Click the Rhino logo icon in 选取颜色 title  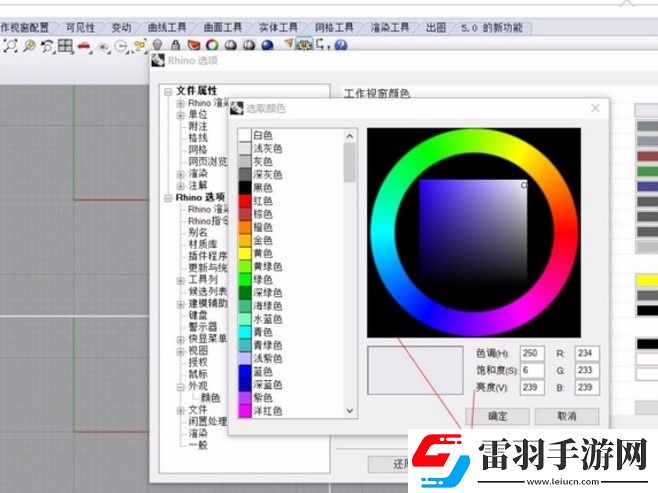click(237, 108)
